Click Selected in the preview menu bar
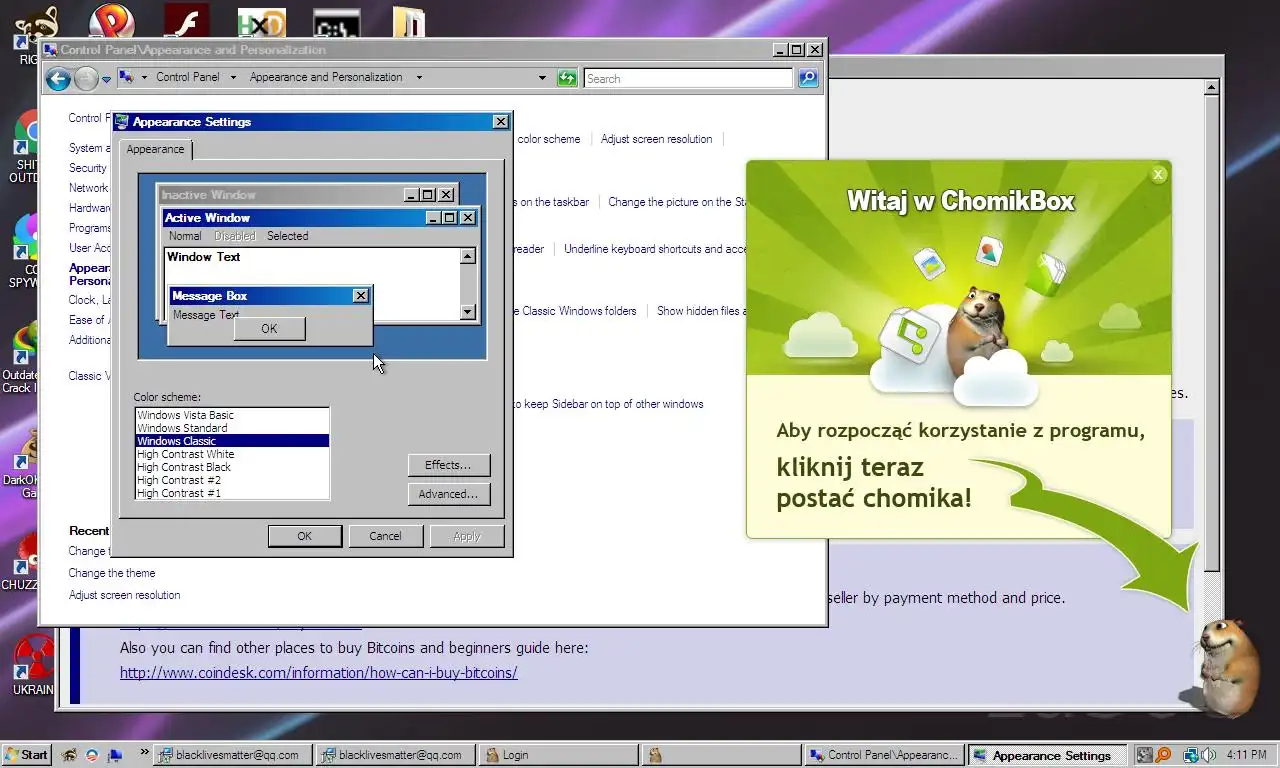Screen dimensions: 1280x768 tap(287, 236)
